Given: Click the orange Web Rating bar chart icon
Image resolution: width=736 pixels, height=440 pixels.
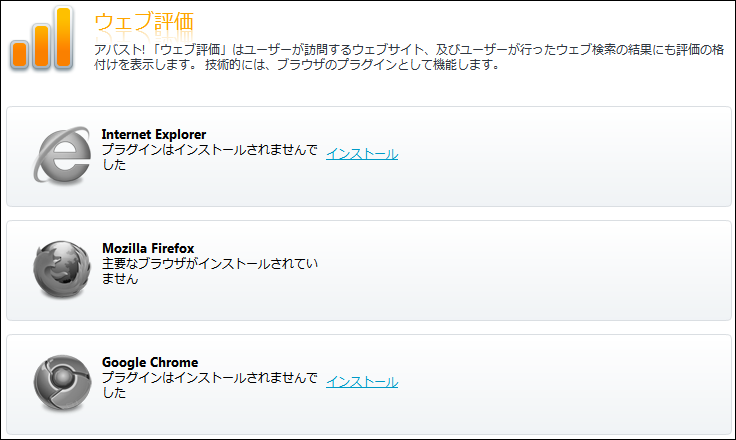Looking at the screenshot, I should click(43, 39).
